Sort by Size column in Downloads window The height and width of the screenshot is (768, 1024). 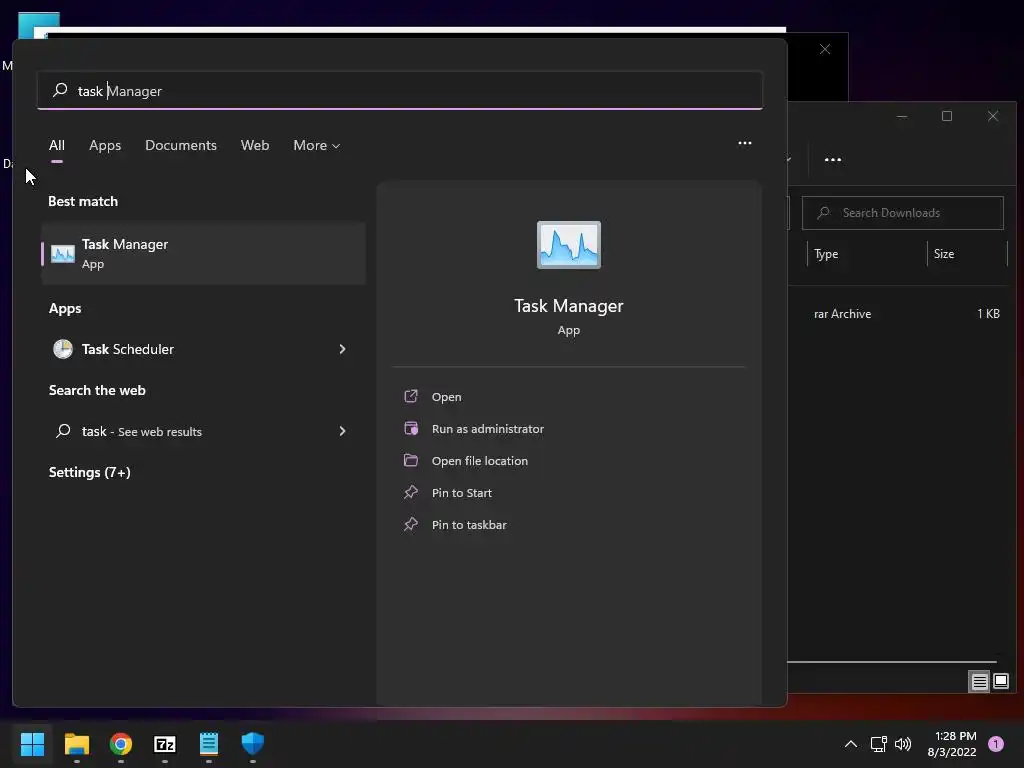pos(944,254)
